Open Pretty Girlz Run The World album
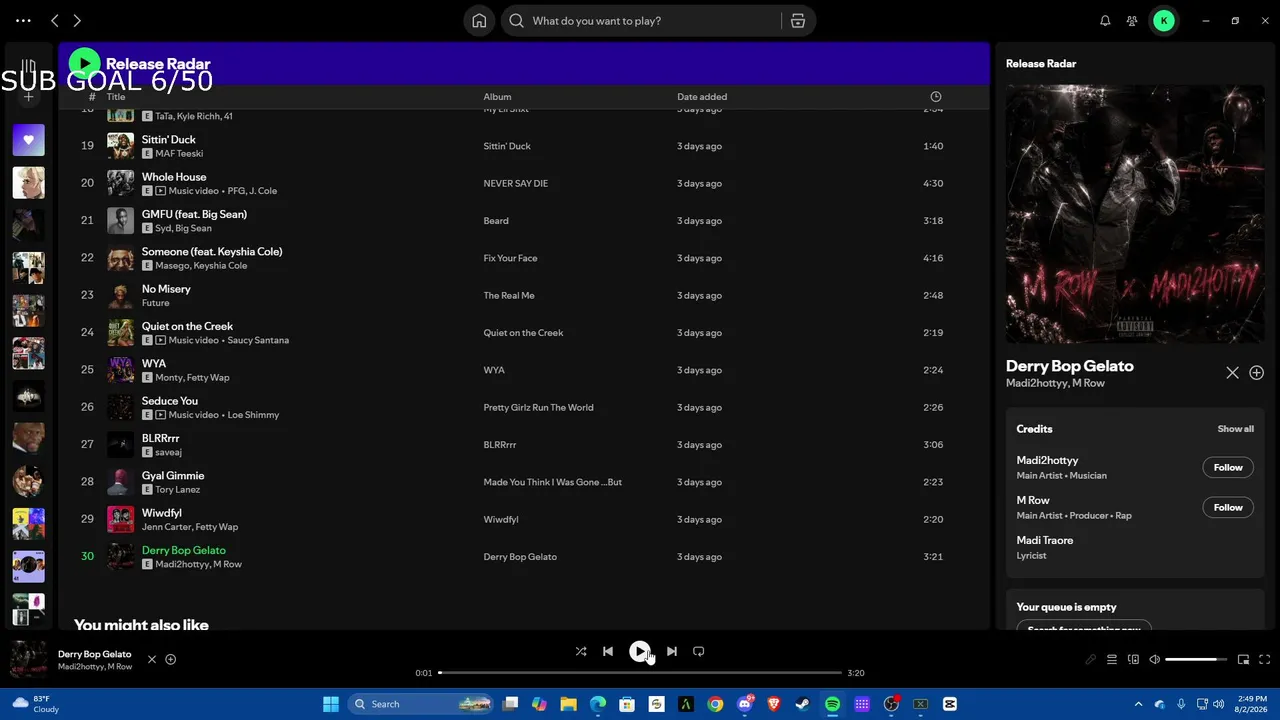 538,408
